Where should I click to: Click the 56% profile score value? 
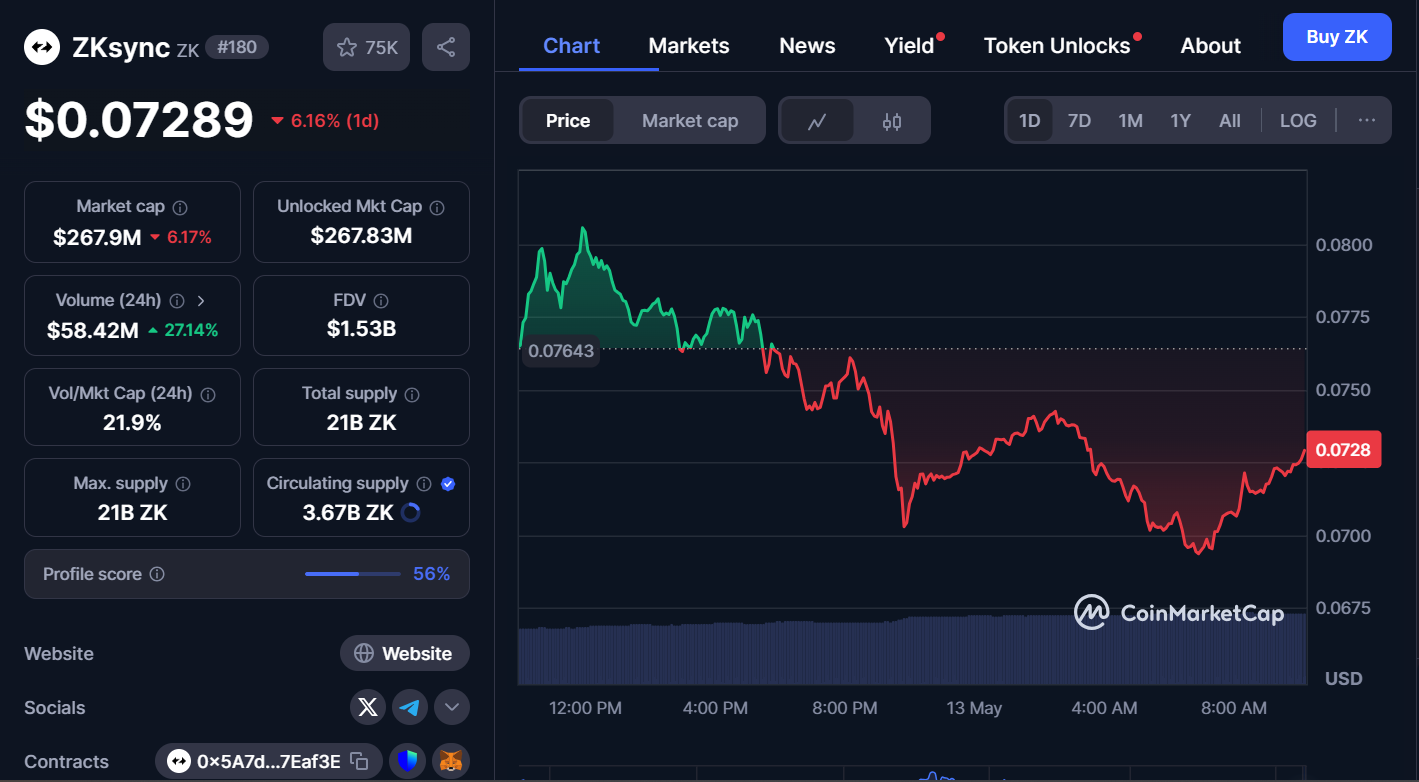click(431, 574)
